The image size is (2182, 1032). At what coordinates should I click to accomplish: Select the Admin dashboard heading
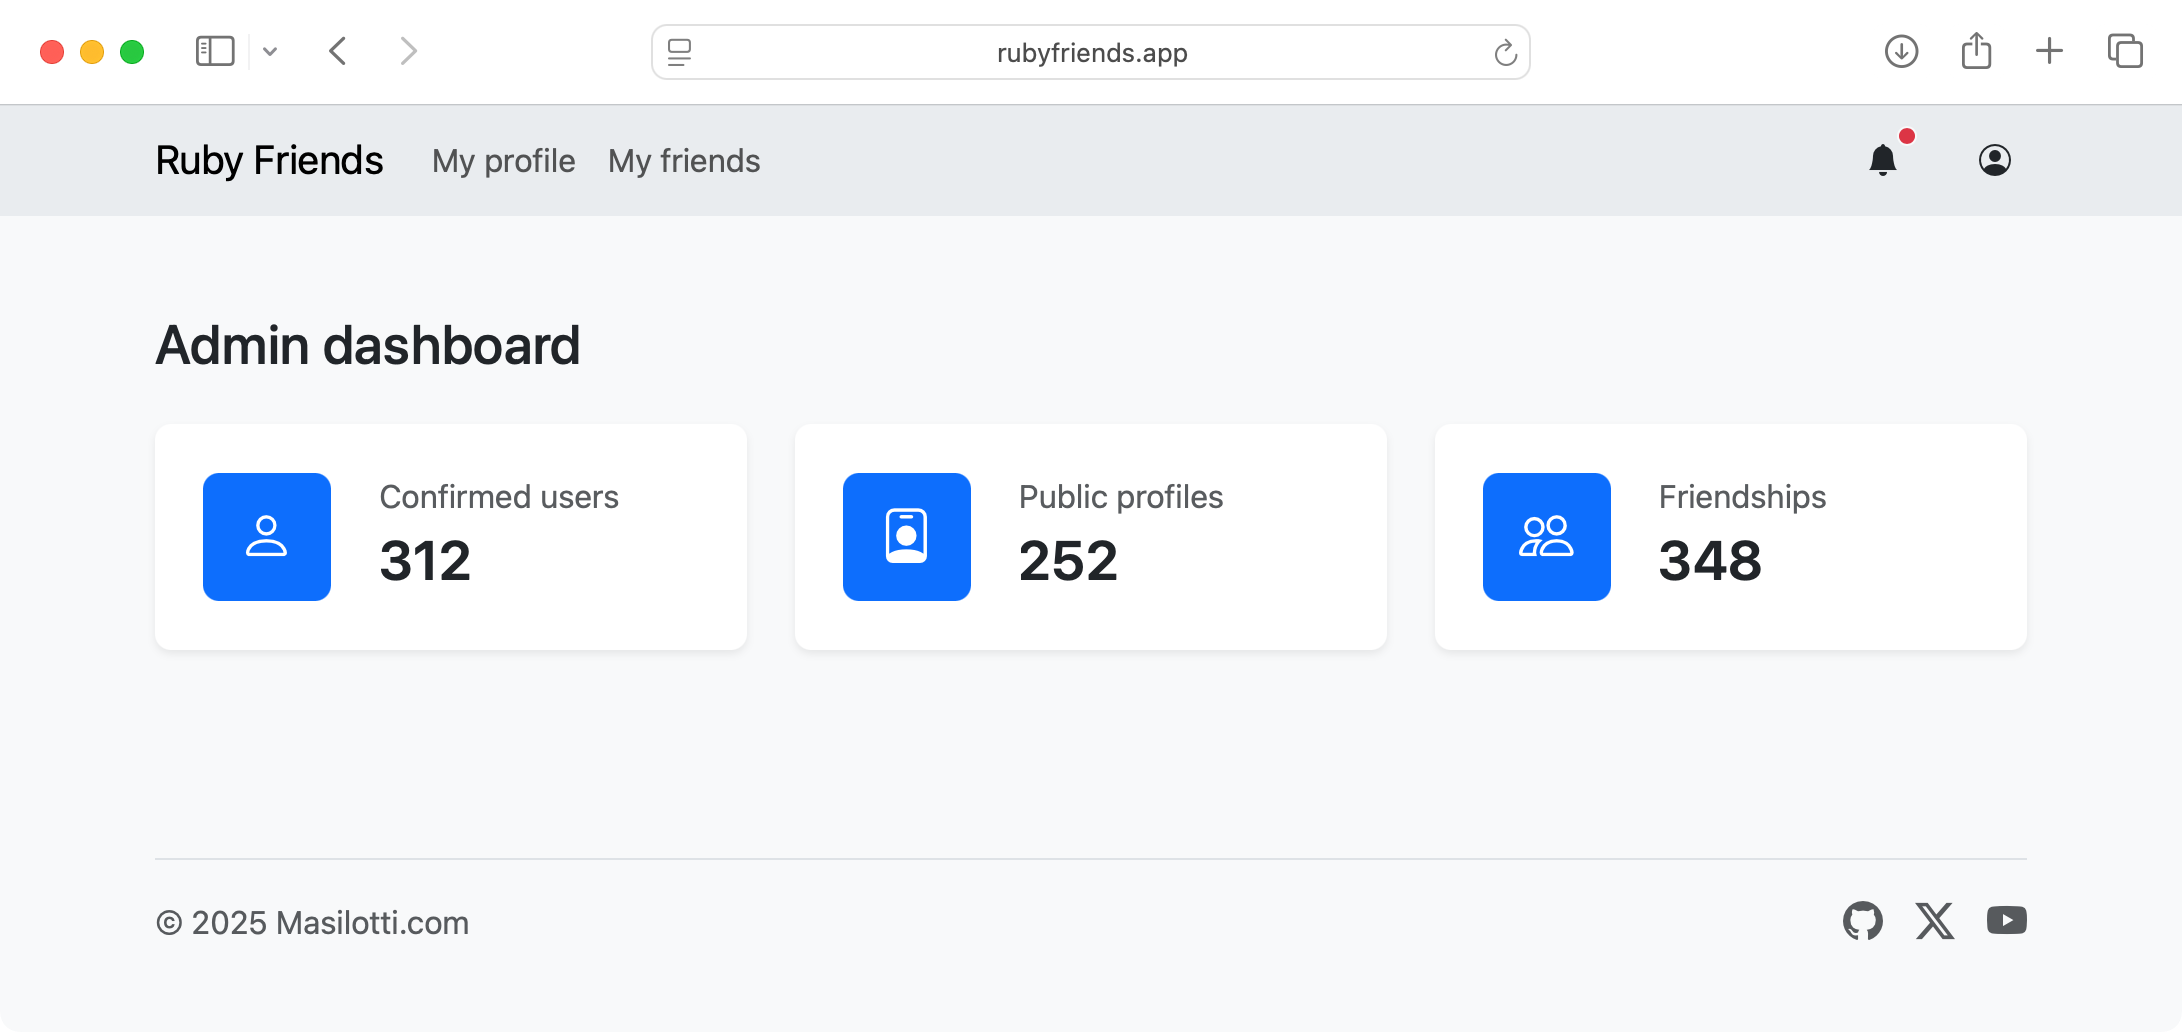[368, 346]
